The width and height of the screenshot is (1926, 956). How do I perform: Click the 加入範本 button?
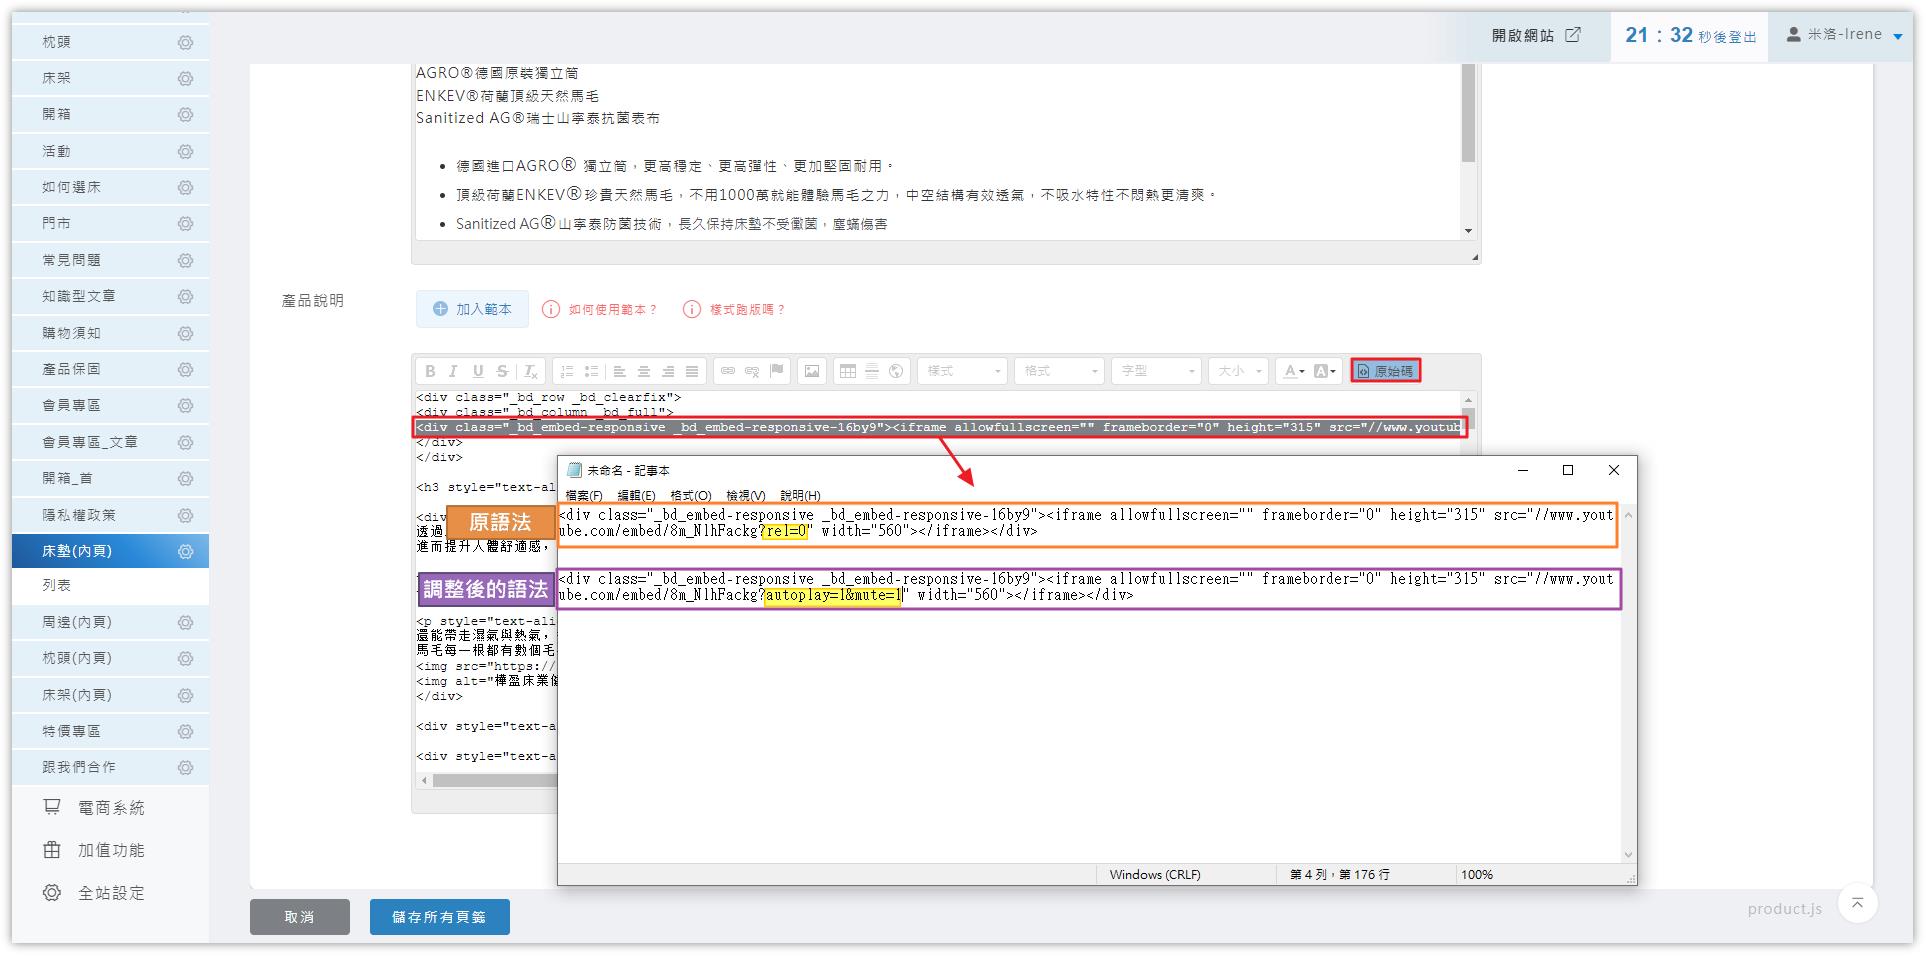coord(472,310)
